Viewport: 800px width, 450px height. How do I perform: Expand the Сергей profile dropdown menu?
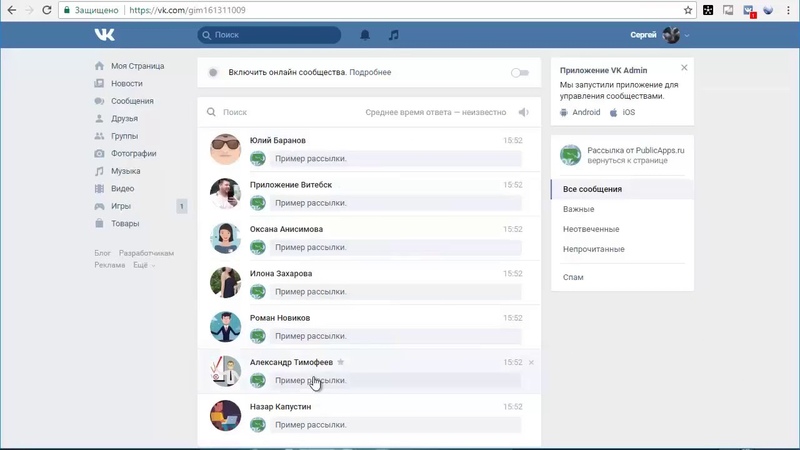[x=687, y=36]
